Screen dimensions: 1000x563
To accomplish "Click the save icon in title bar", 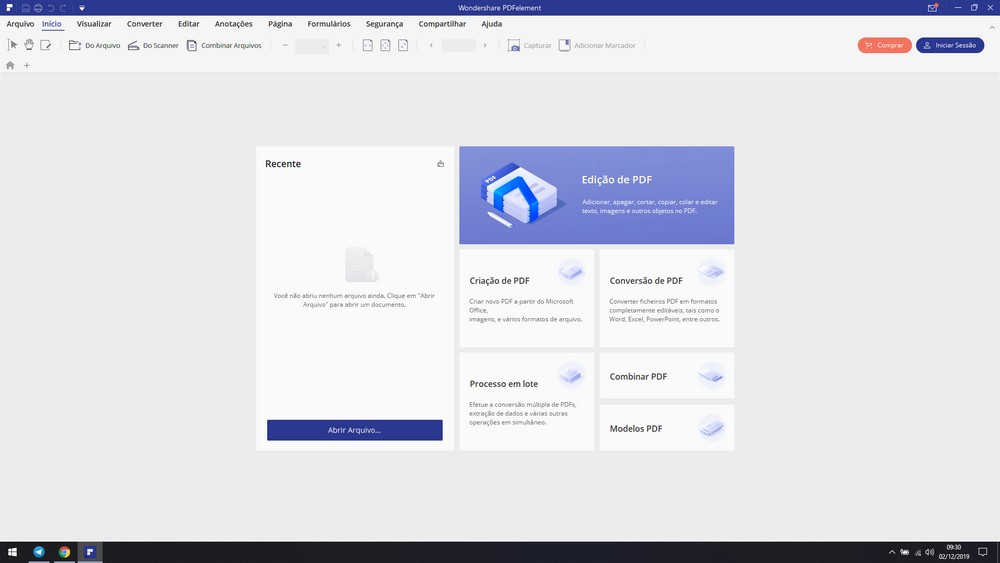I will tap(26, 8).
